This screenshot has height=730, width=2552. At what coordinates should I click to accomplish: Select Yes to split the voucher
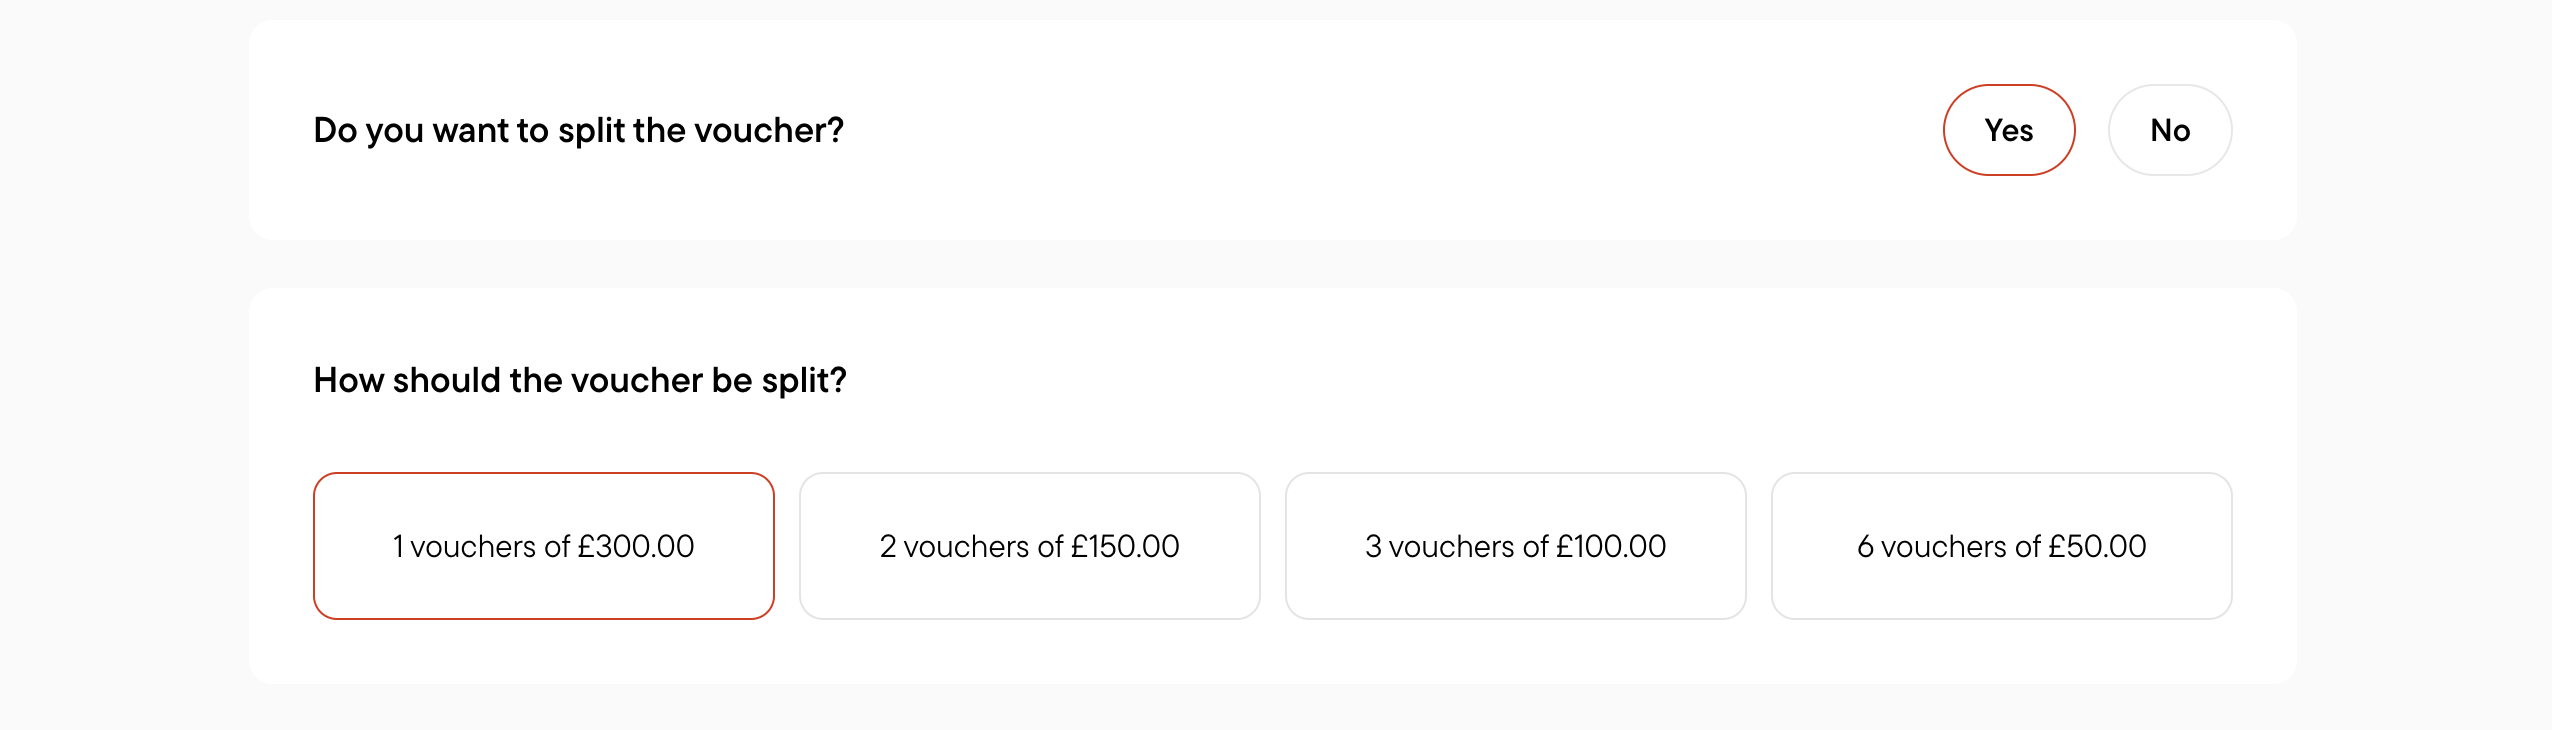(2008, 130)
